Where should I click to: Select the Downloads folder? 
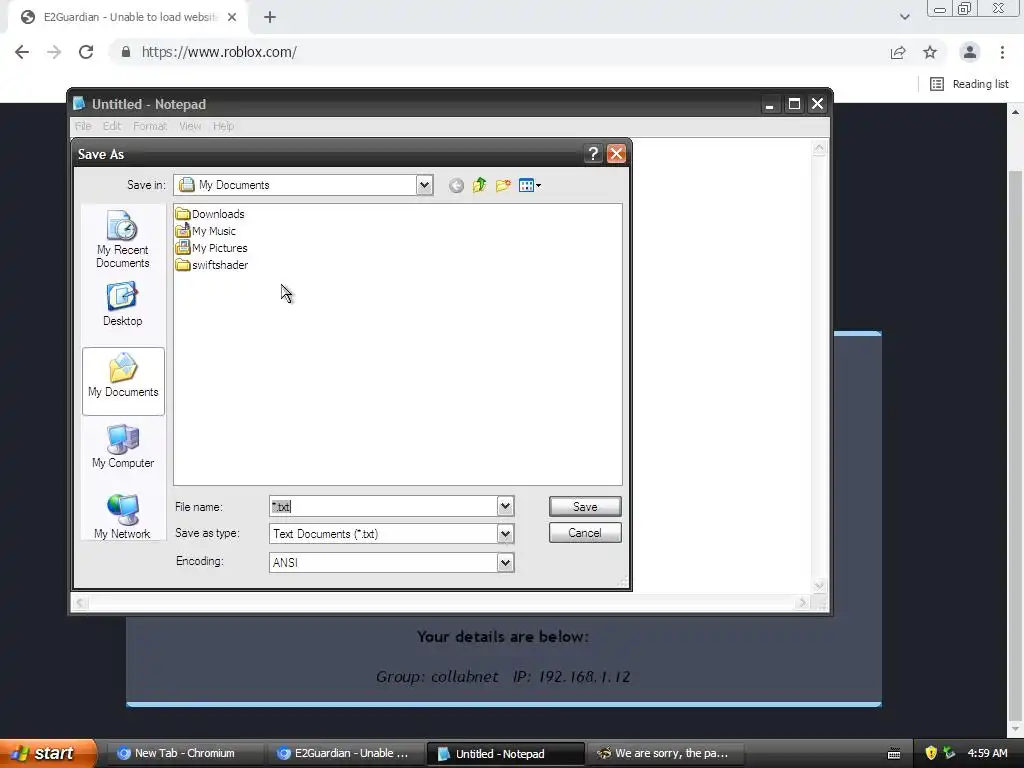click(210, 214)
